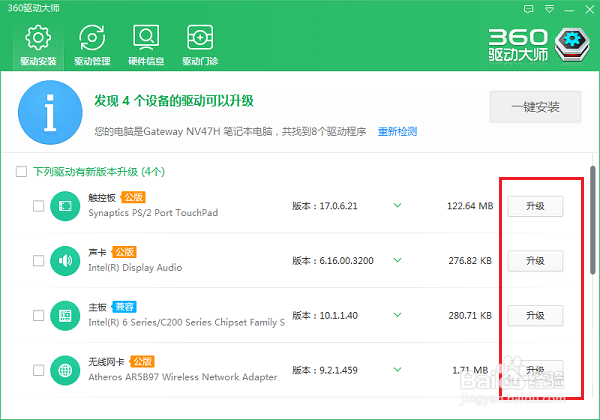Expand version dropdown for 6.16.00.3200
Image resolution: width=600 pixels, height=420 pixels.
click(398, 260)
